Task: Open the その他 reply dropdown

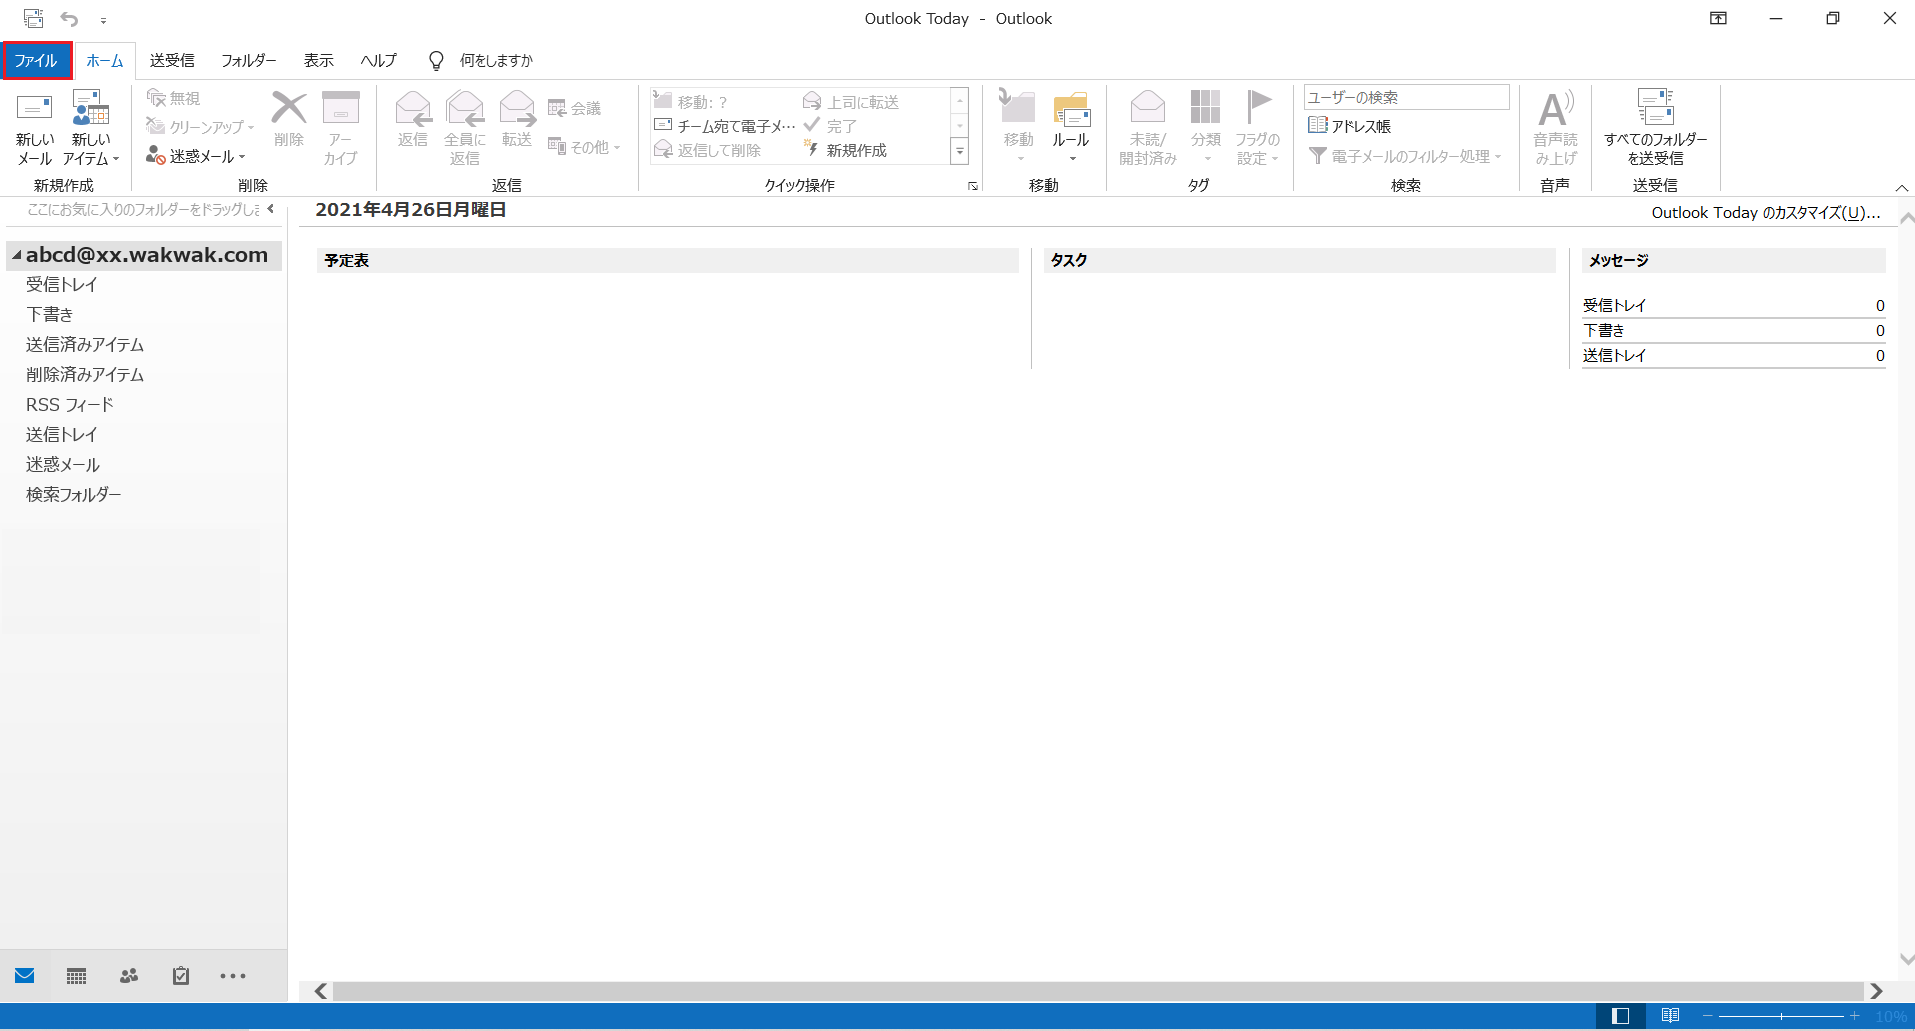Action: [585, 147]
